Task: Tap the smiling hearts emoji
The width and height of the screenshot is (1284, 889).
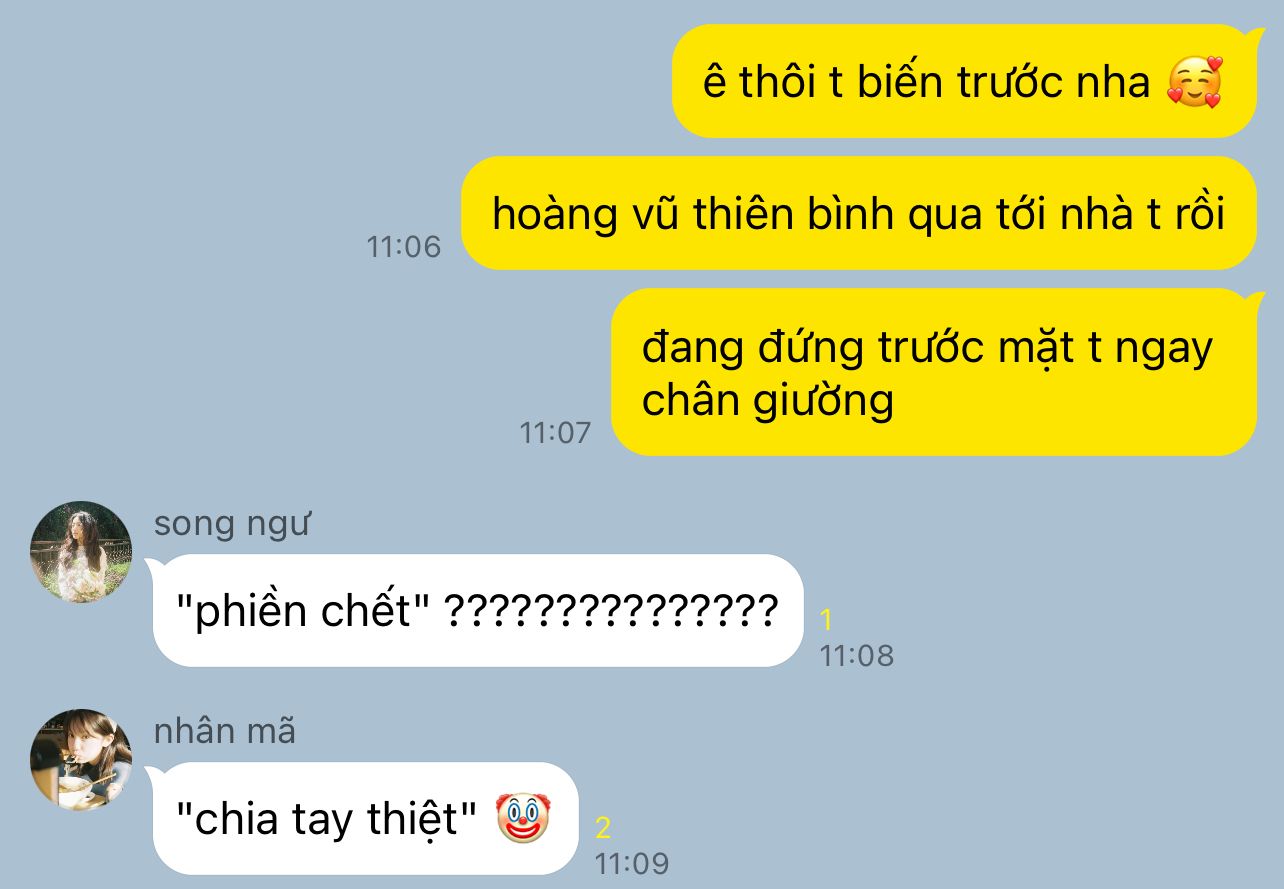Action: click(x=1195, y=82)
